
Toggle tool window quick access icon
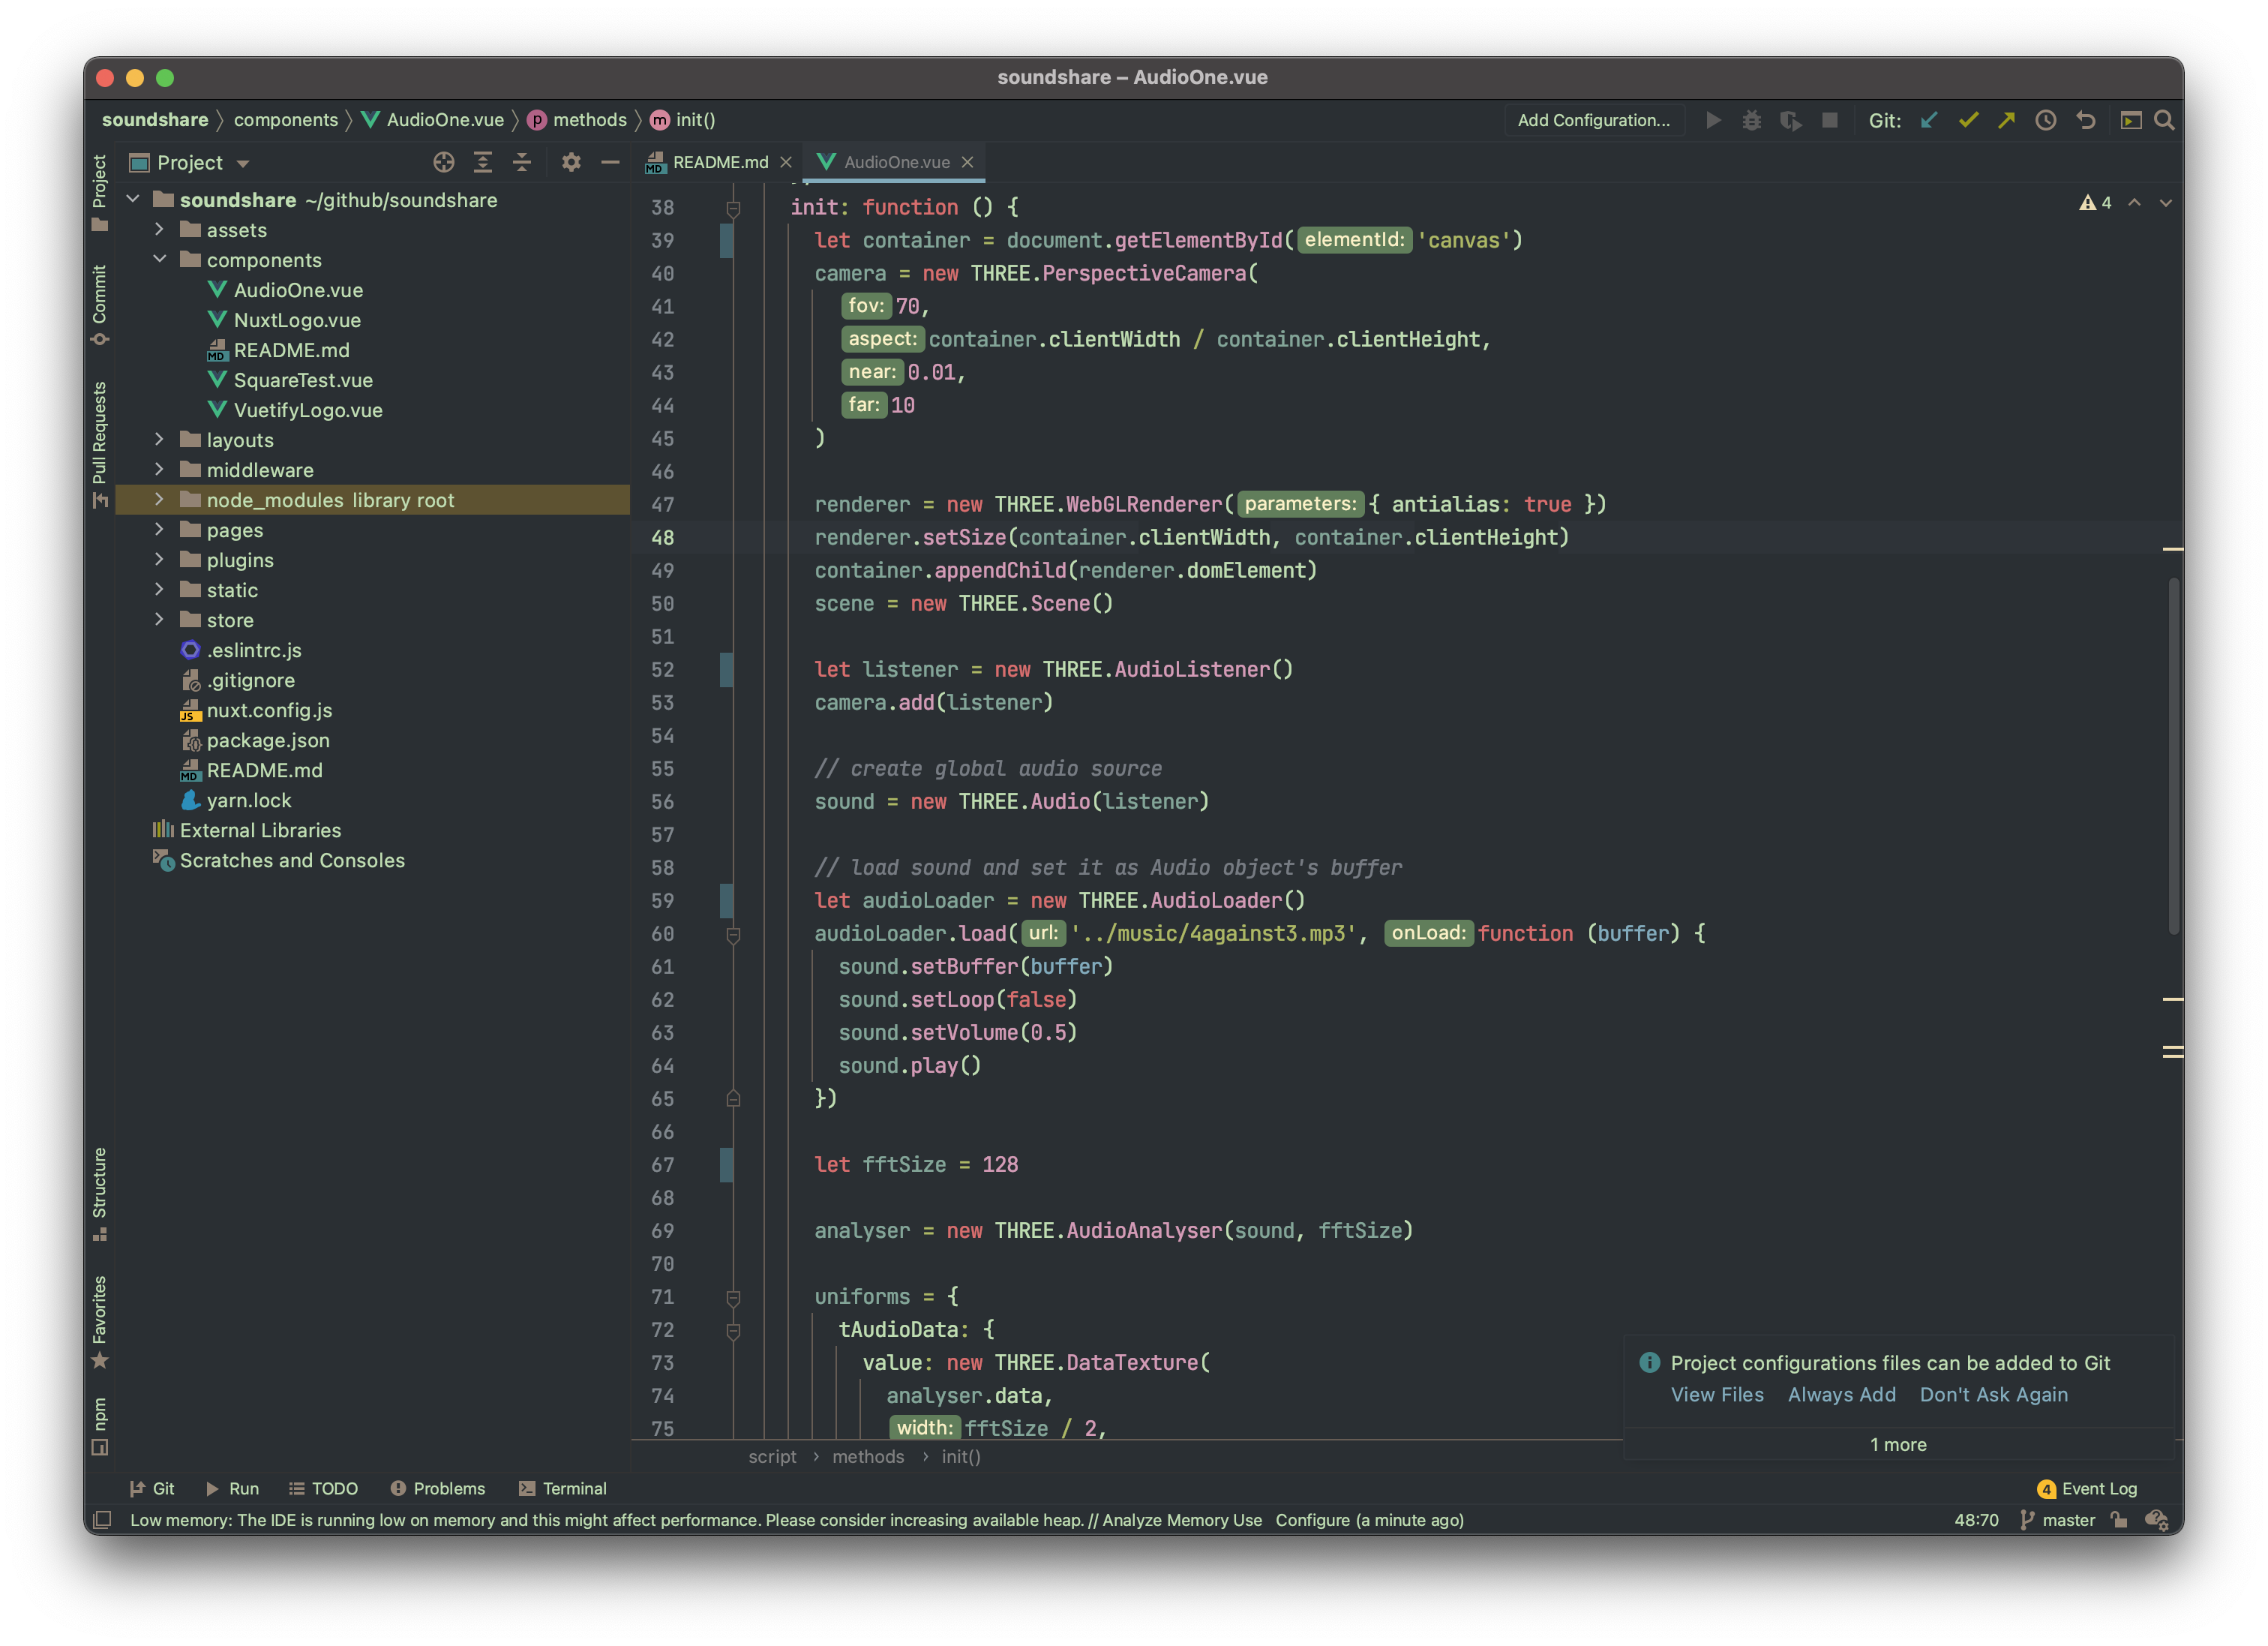pyautogui.click(x=101, y=1520)
